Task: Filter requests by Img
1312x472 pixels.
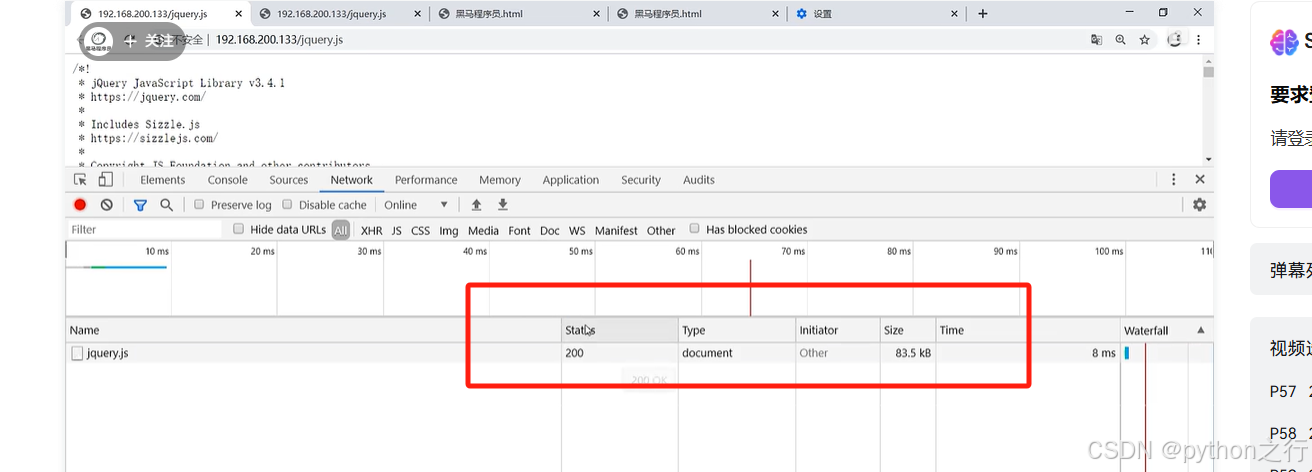Action: click(449, 230)
